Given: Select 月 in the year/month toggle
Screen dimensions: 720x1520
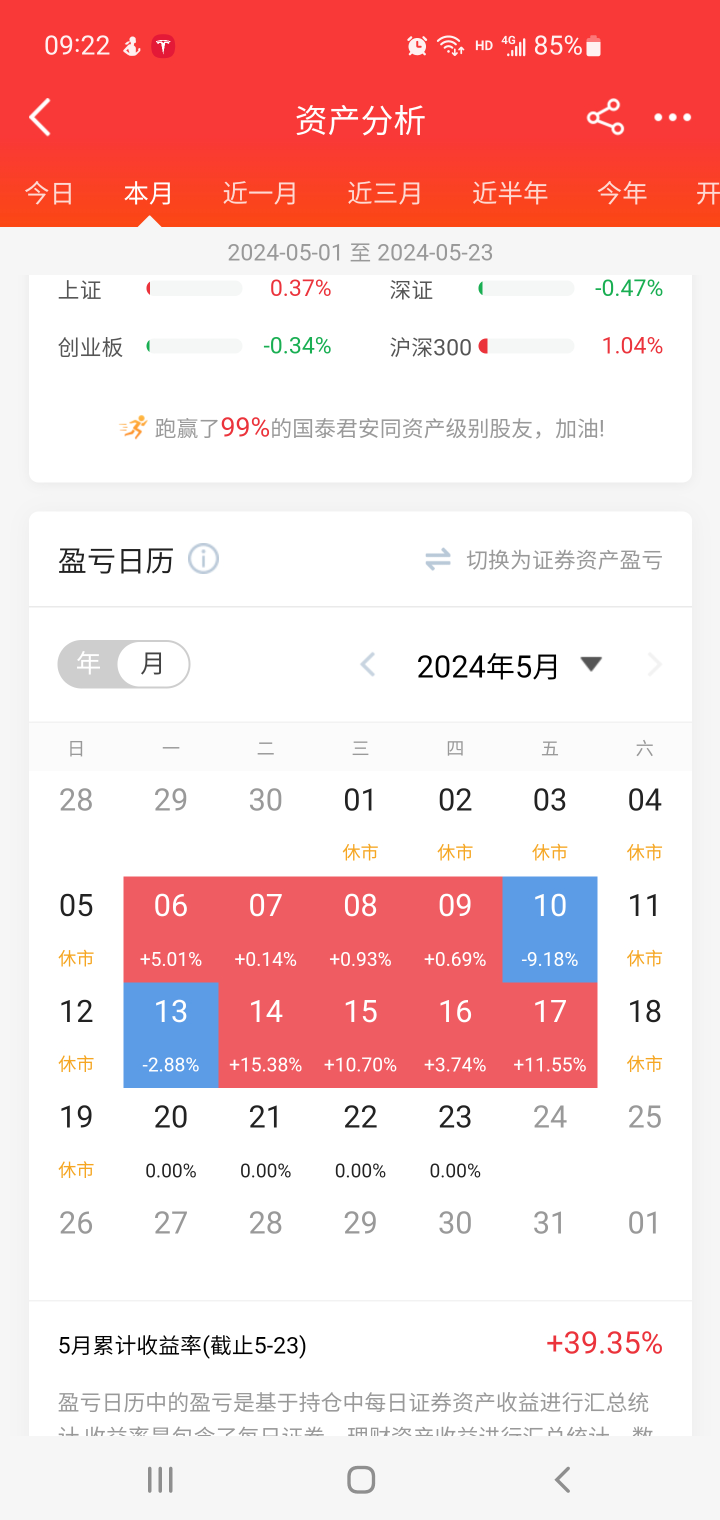Looking at the screenshot, I should (x=152, y=664).
